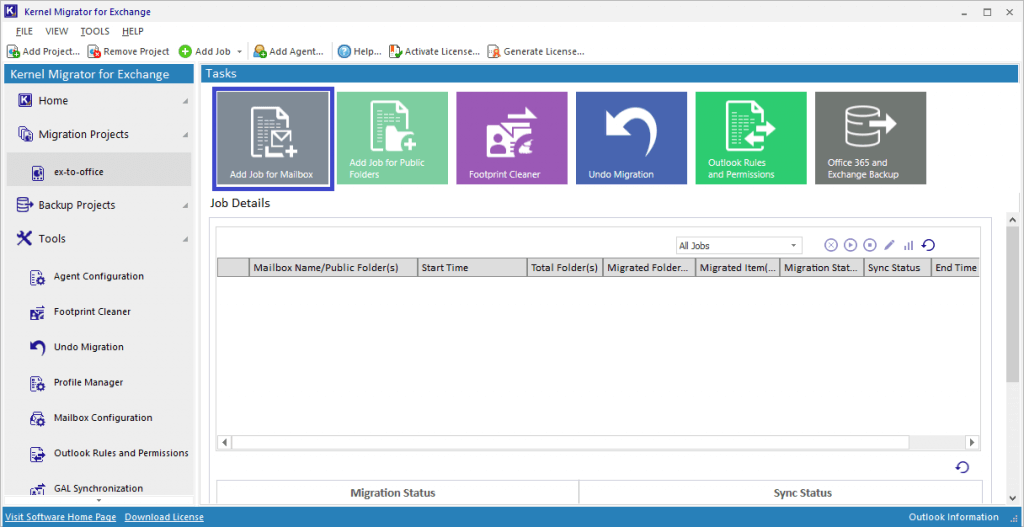Click the edit job pencil icon
Viewport: 1024px width, 527px height.
click(x=889, y=245)
